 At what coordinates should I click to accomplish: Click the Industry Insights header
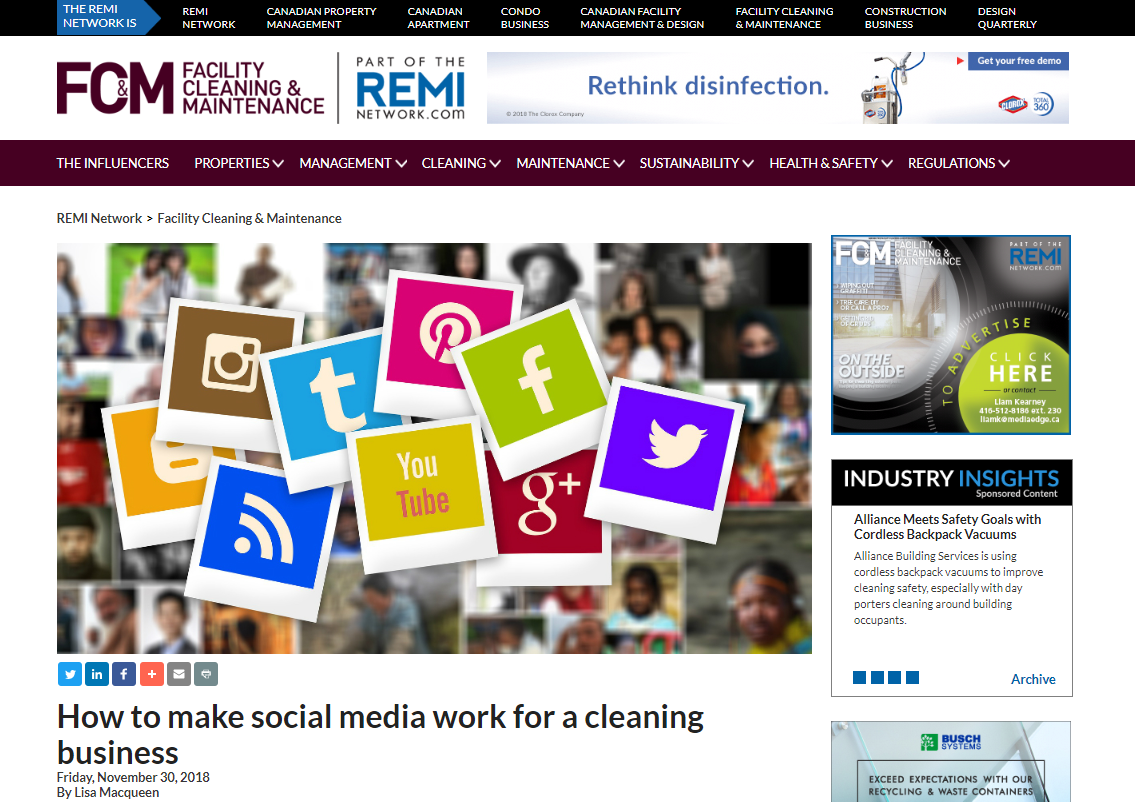tap(951, 482)
